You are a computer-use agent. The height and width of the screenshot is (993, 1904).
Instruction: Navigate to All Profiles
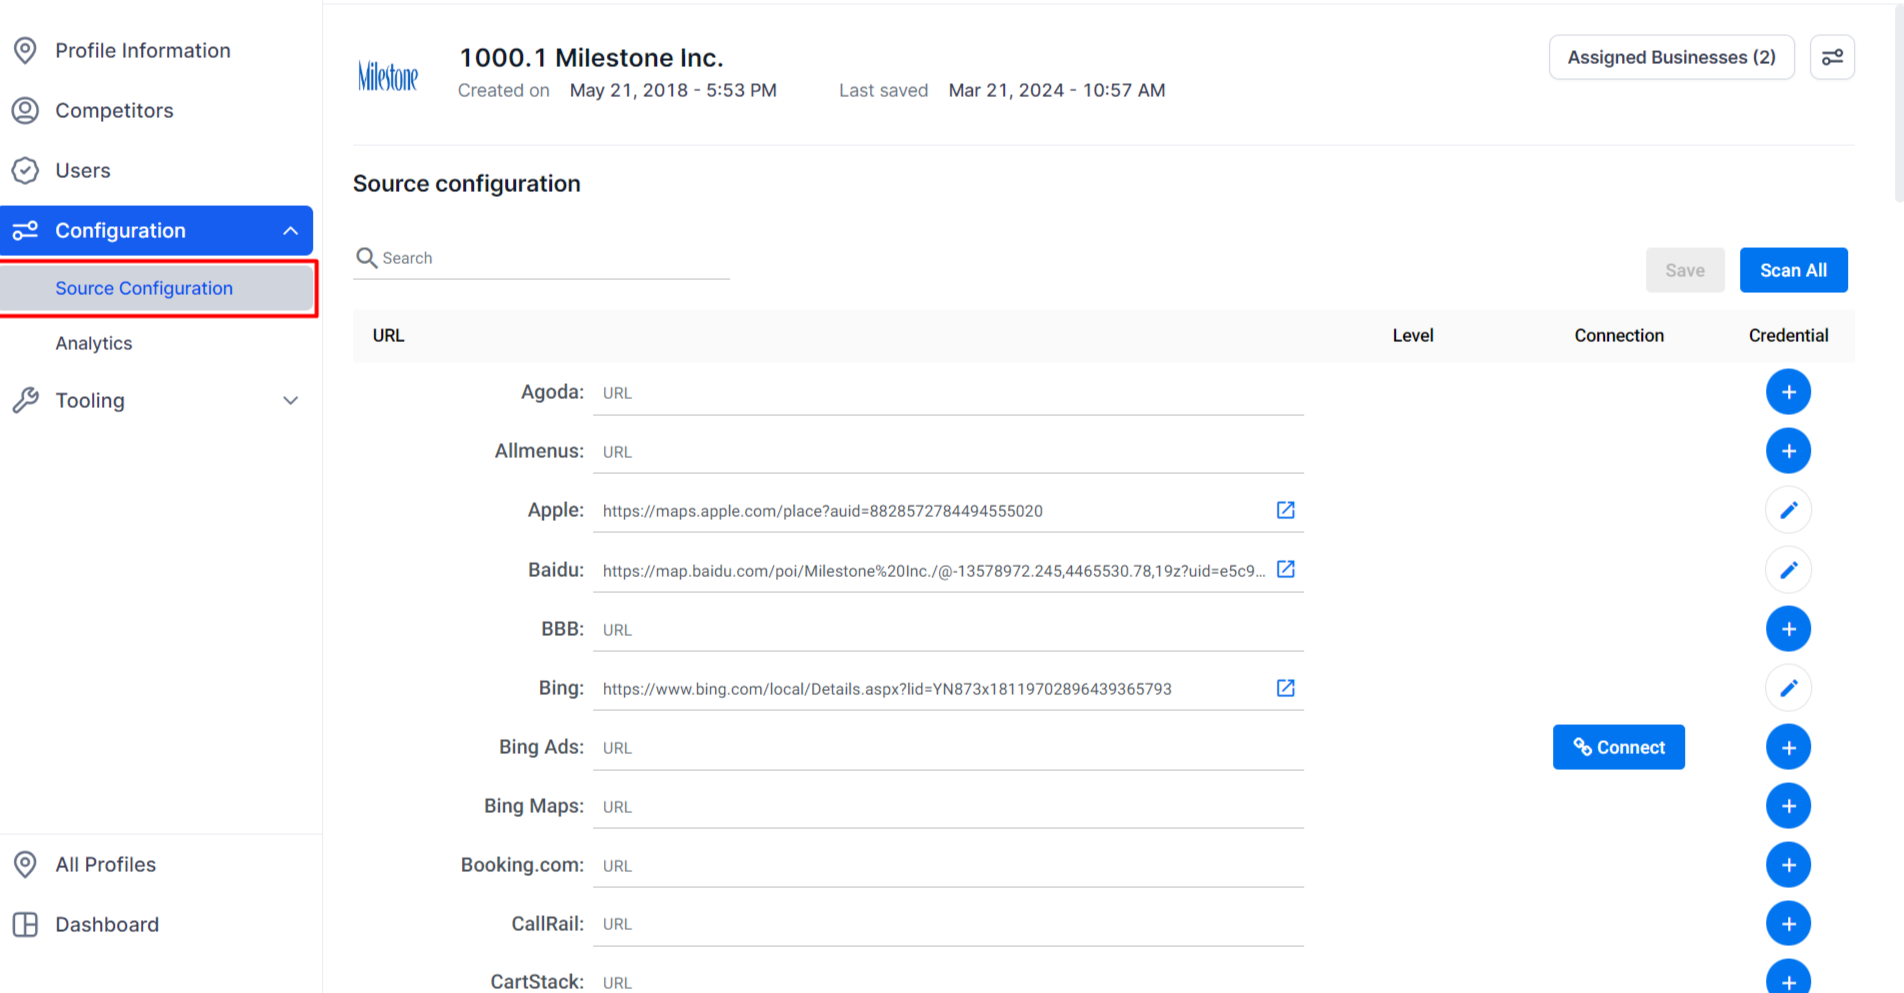(x=105, y=864)
